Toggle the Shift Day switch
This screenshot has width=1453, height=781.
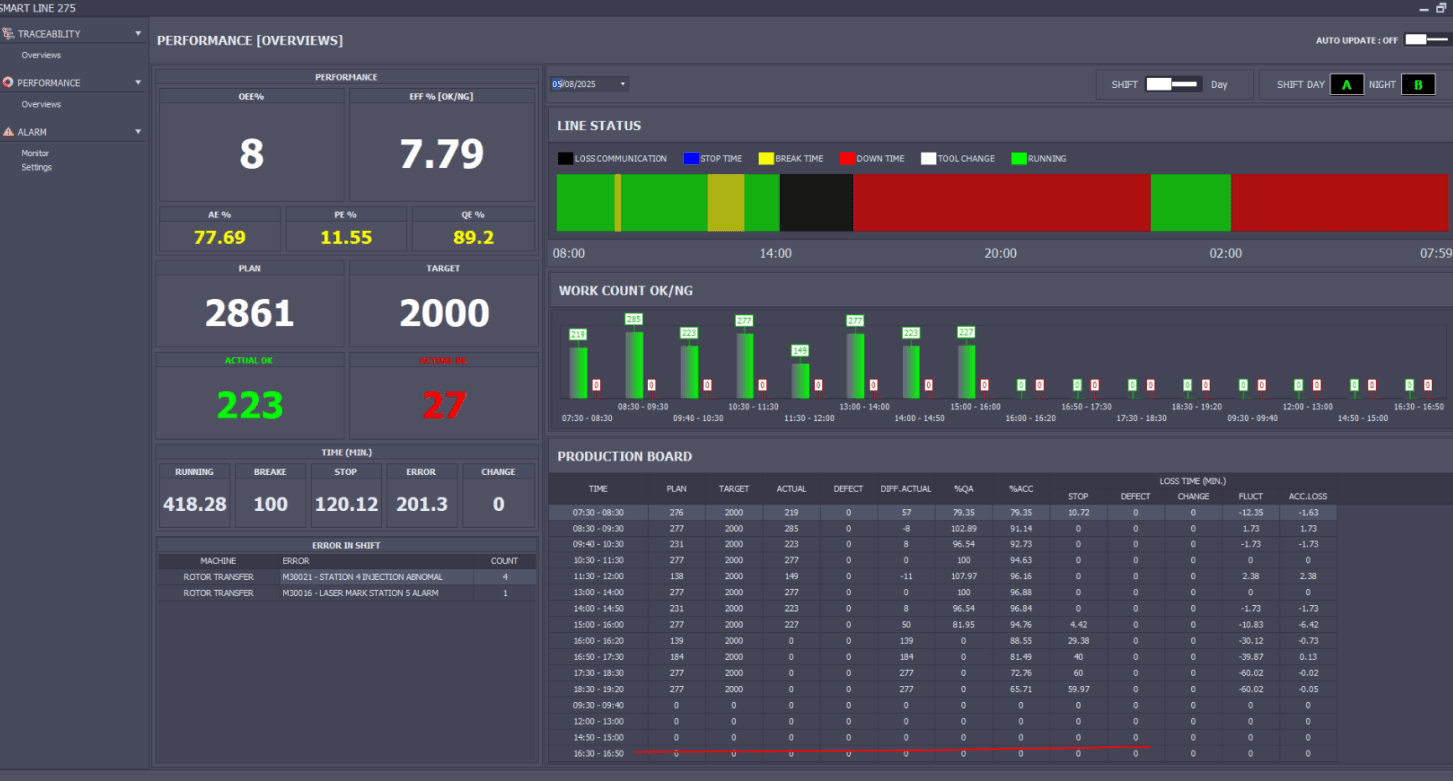(1174, 85)
